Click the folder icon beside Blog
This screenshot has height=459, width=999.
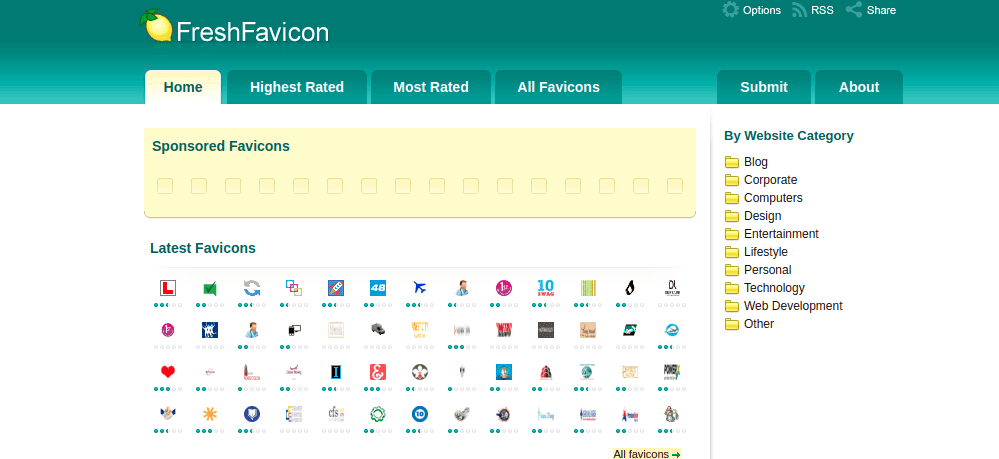click(732, 162)
